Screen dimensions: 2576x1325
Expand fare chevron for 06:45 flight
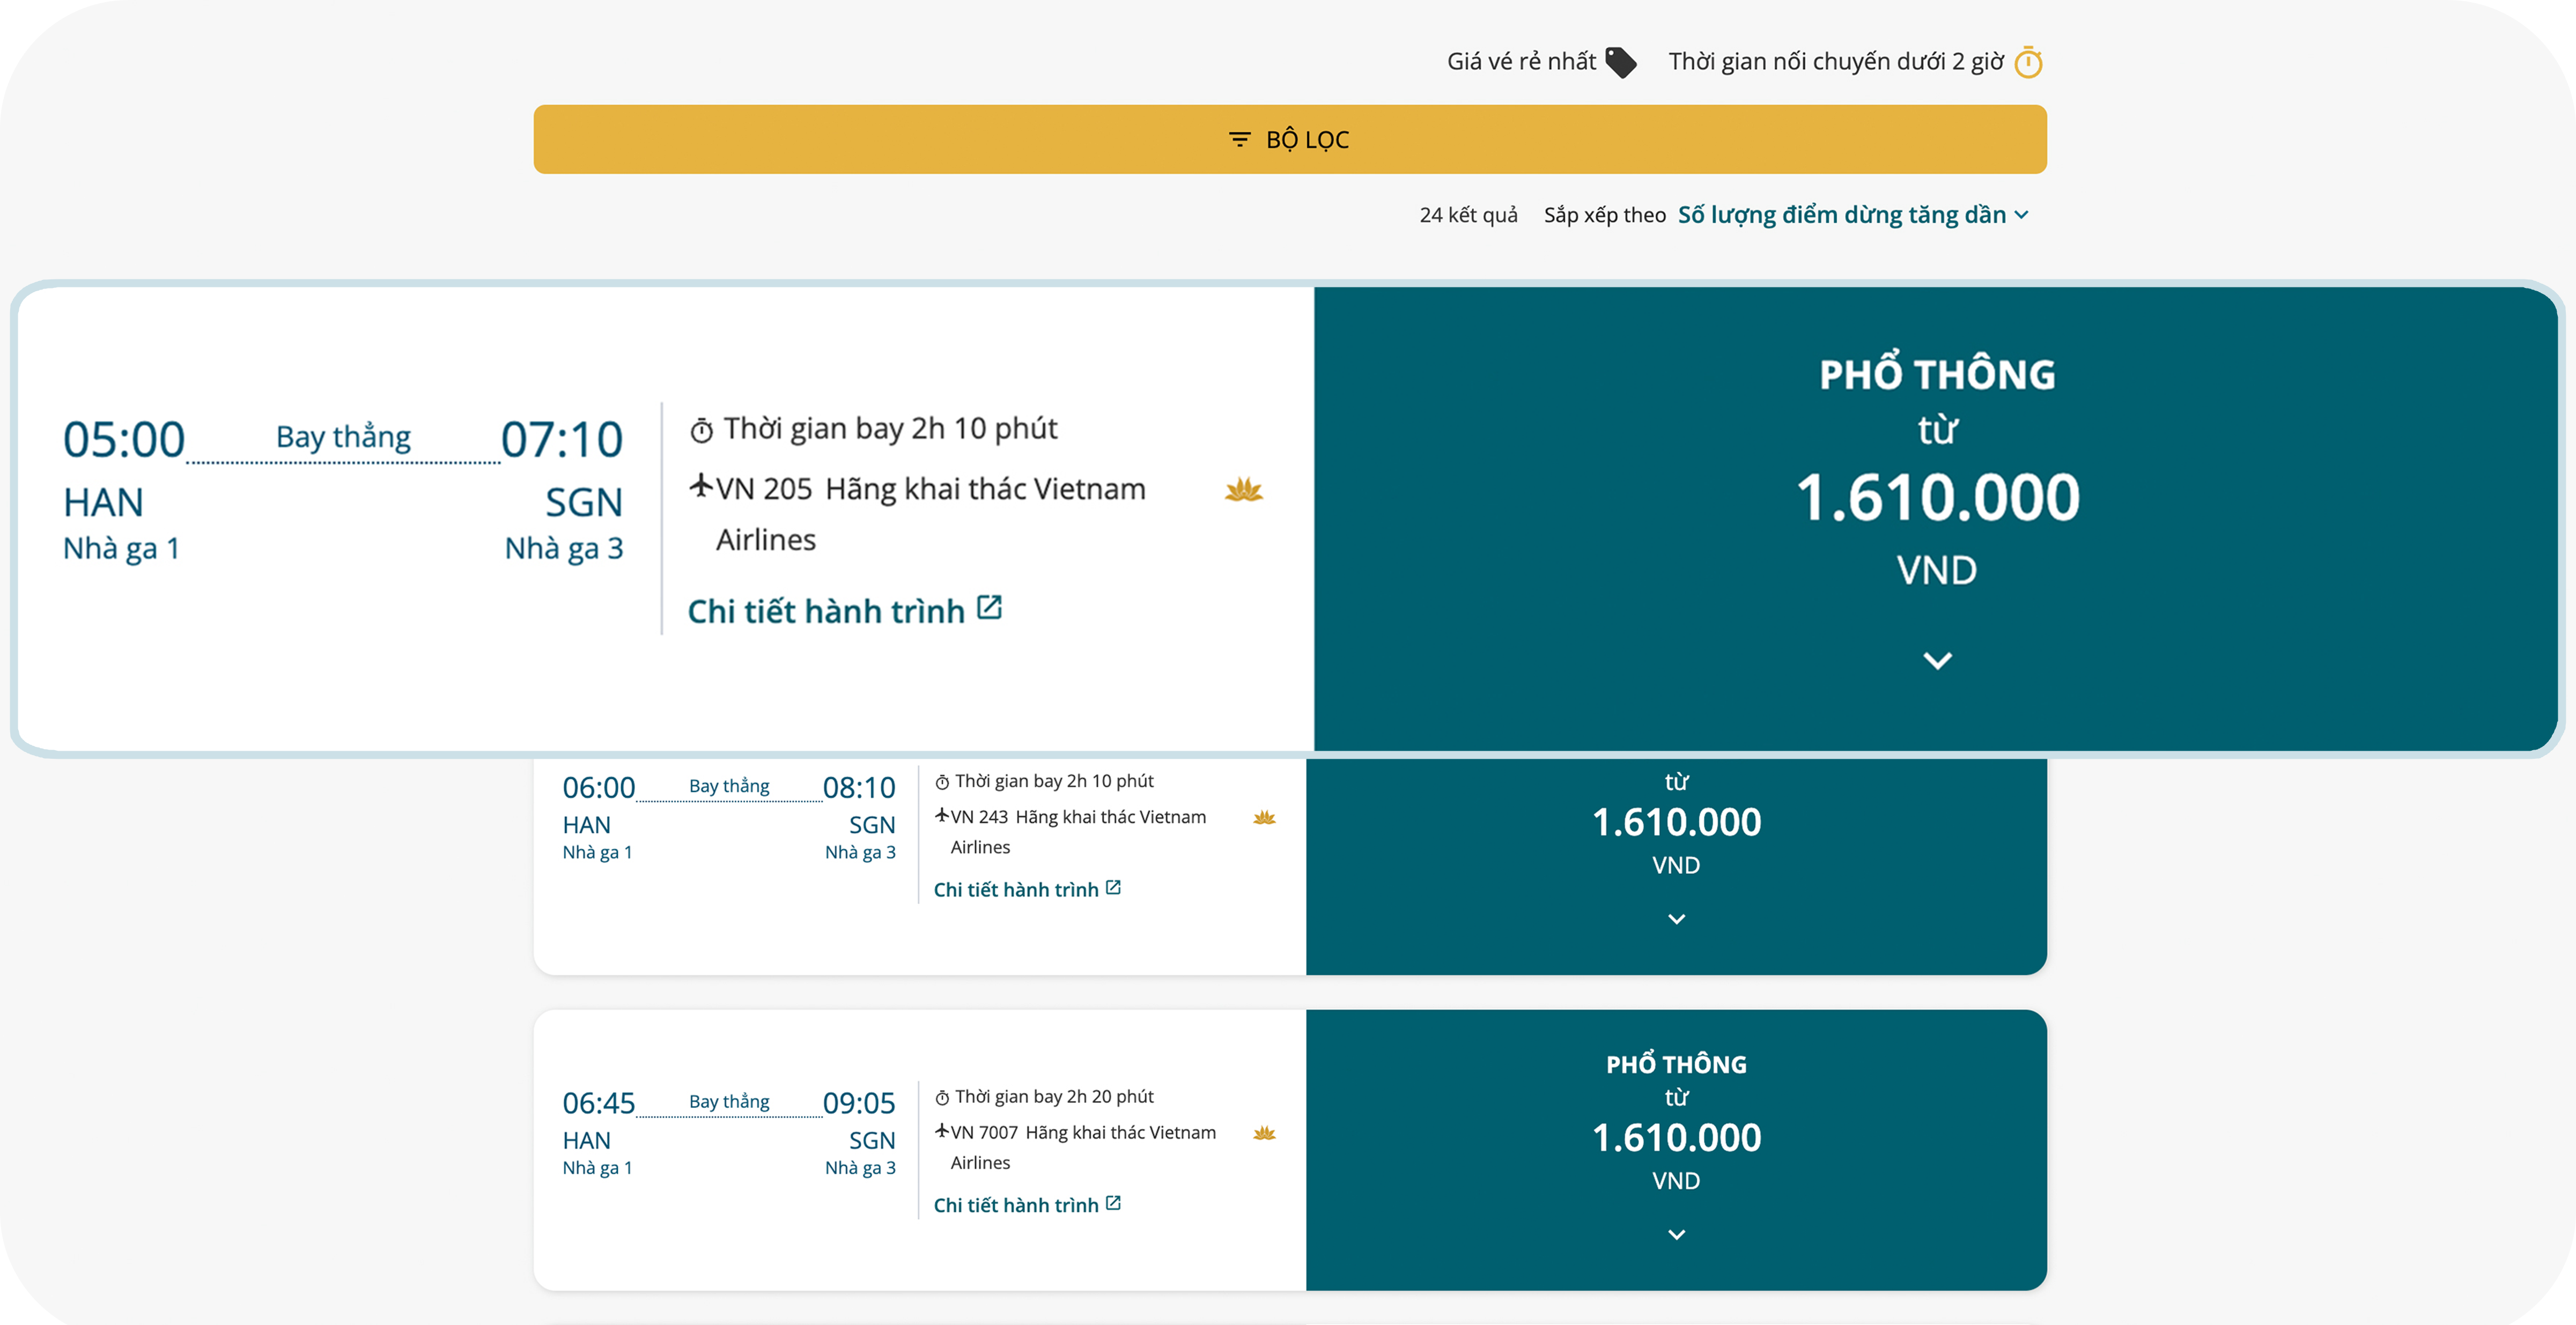(1676, 1234)
